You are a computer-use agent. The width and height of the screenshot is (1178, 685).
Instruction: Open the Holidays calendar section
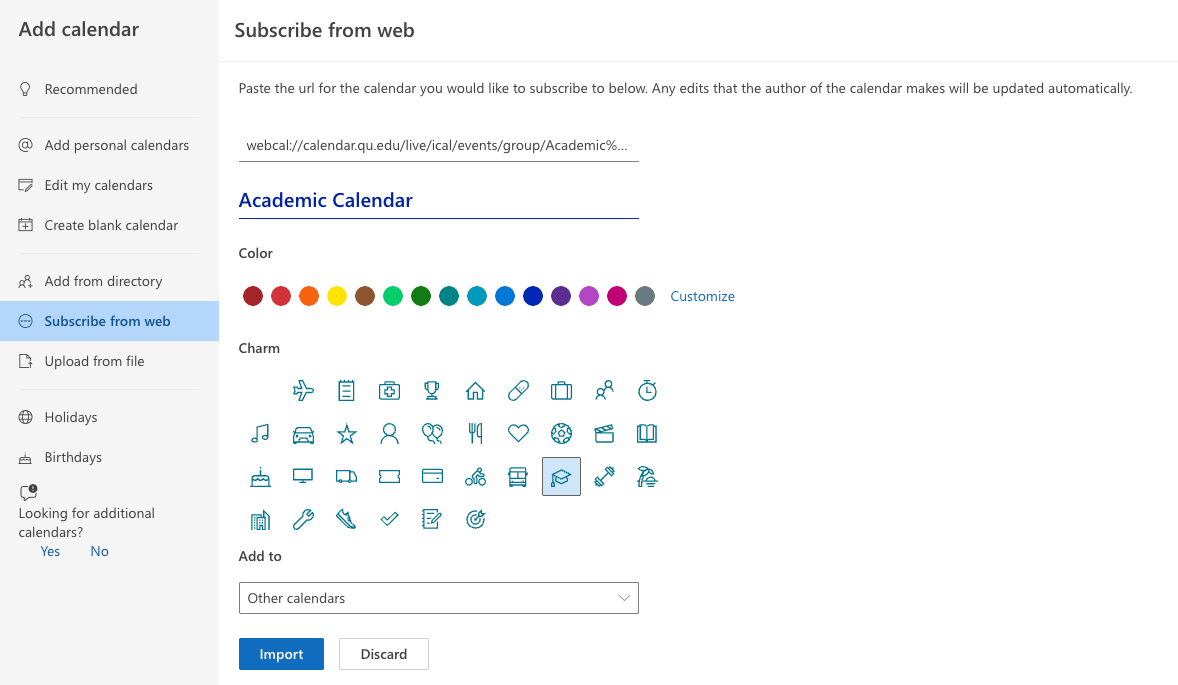click(71, 417)
